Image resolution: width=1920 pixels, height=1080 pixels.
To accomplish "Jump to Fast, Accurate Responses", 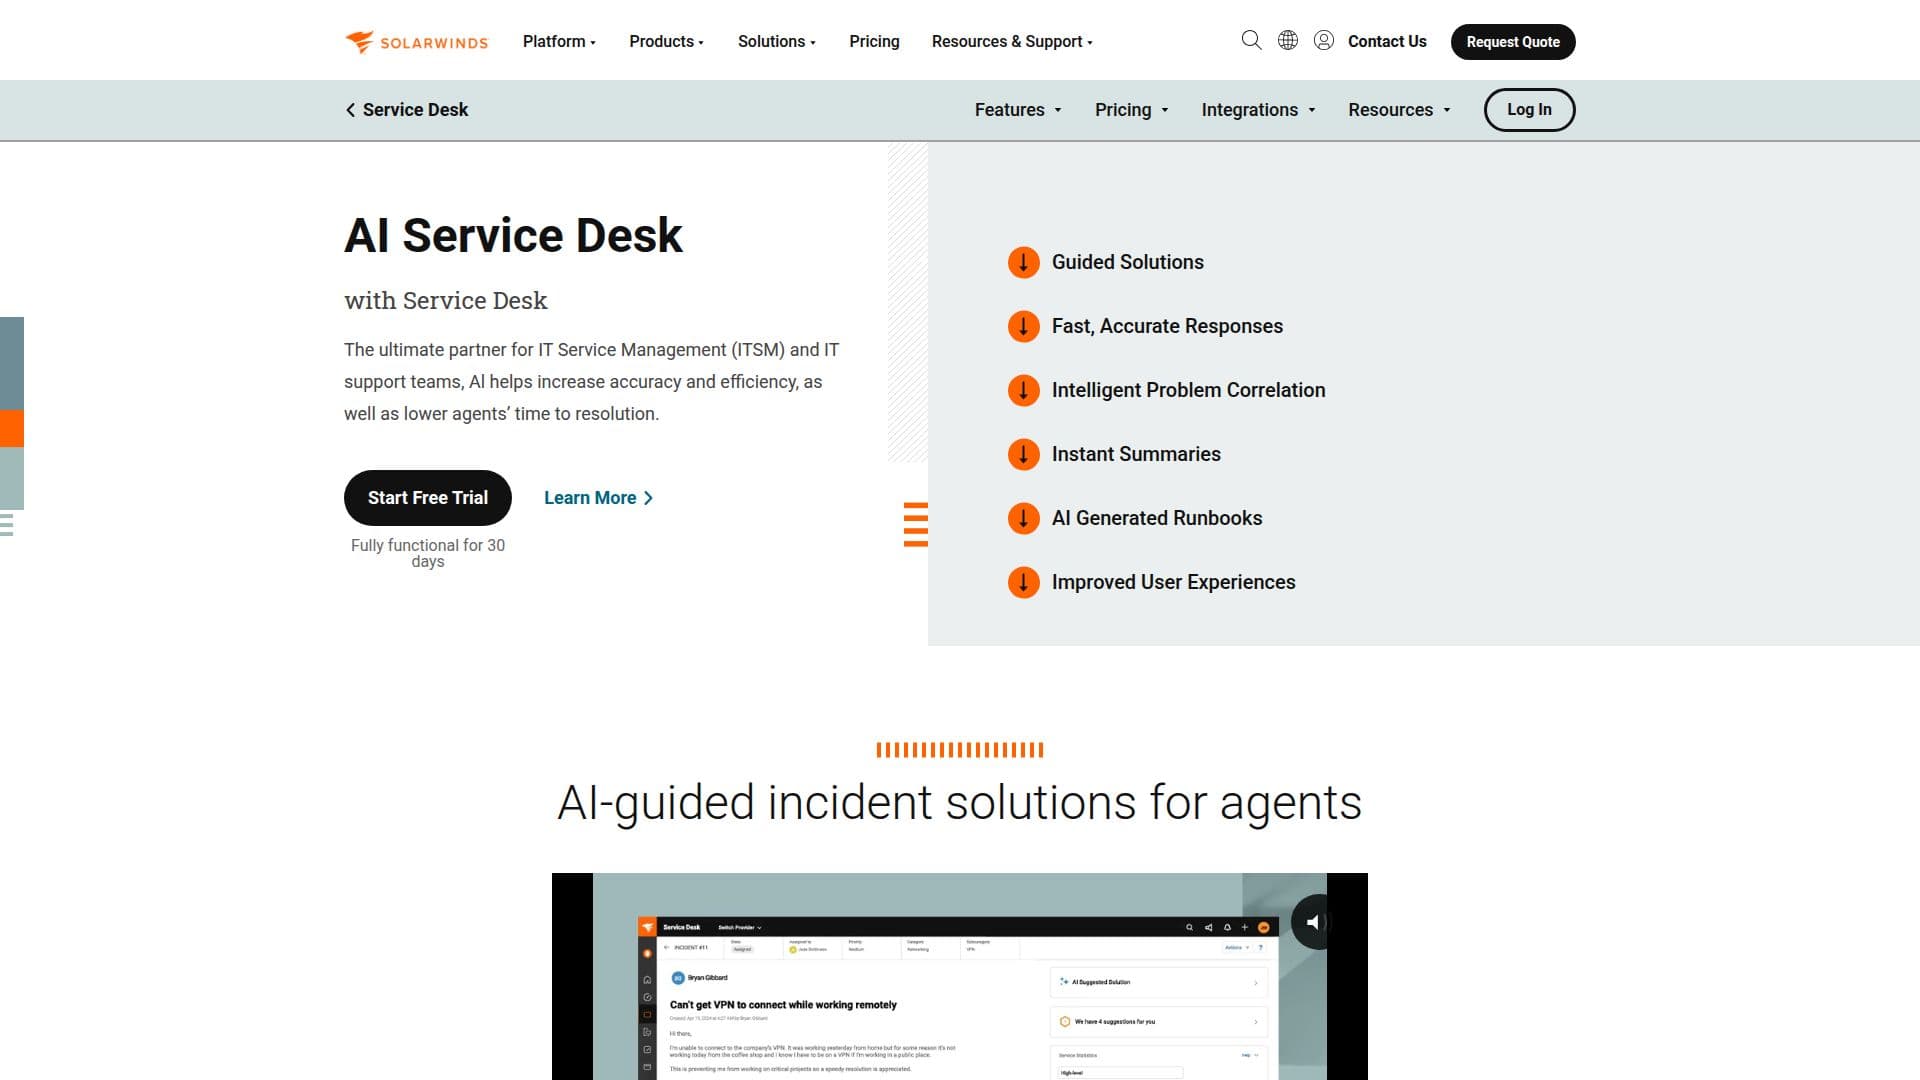I will coord(1167,326).
